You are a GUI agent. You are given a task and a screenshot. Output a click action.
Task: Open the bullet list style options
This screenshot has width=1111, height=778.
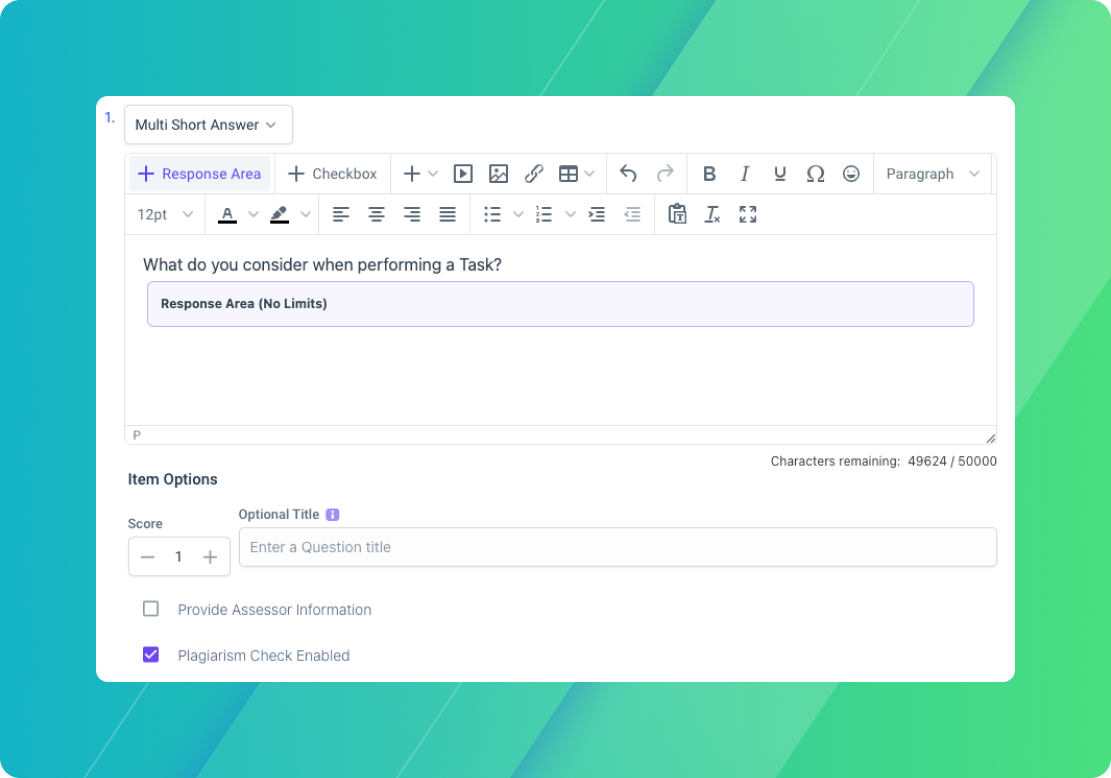click(517, 214)
